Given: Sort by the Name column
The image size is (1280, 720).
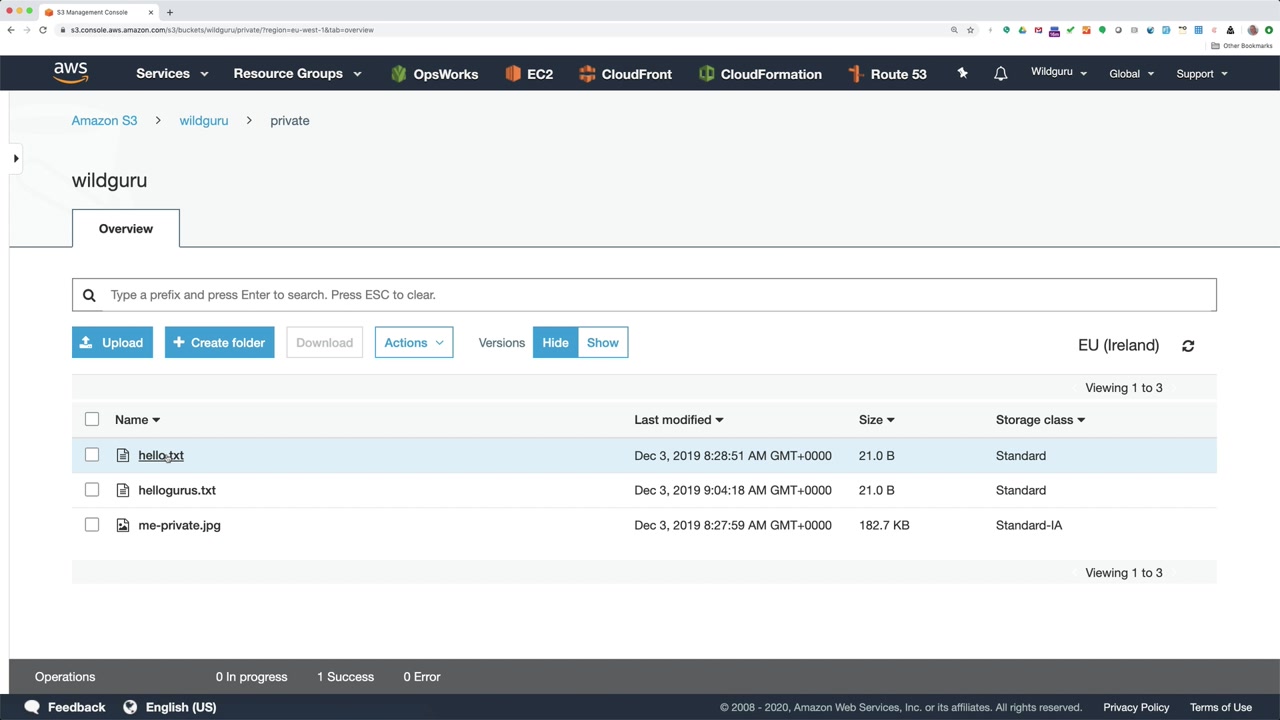Looking at the screenshot, I should point(137,420).
